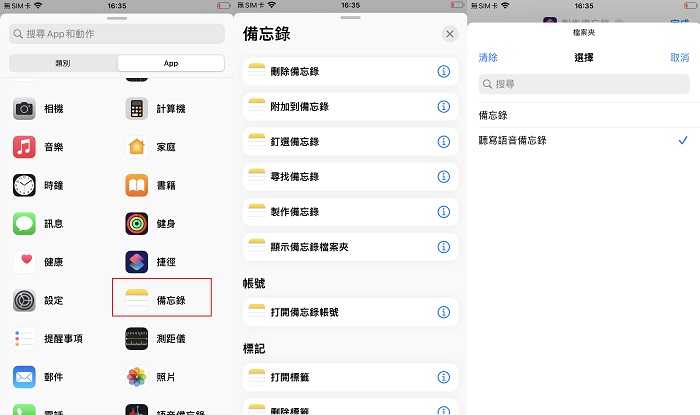This screenshot has height=415, width=700.
Task: Open the 時鐘 (Clock) app actions
Action: pos(39,185)
